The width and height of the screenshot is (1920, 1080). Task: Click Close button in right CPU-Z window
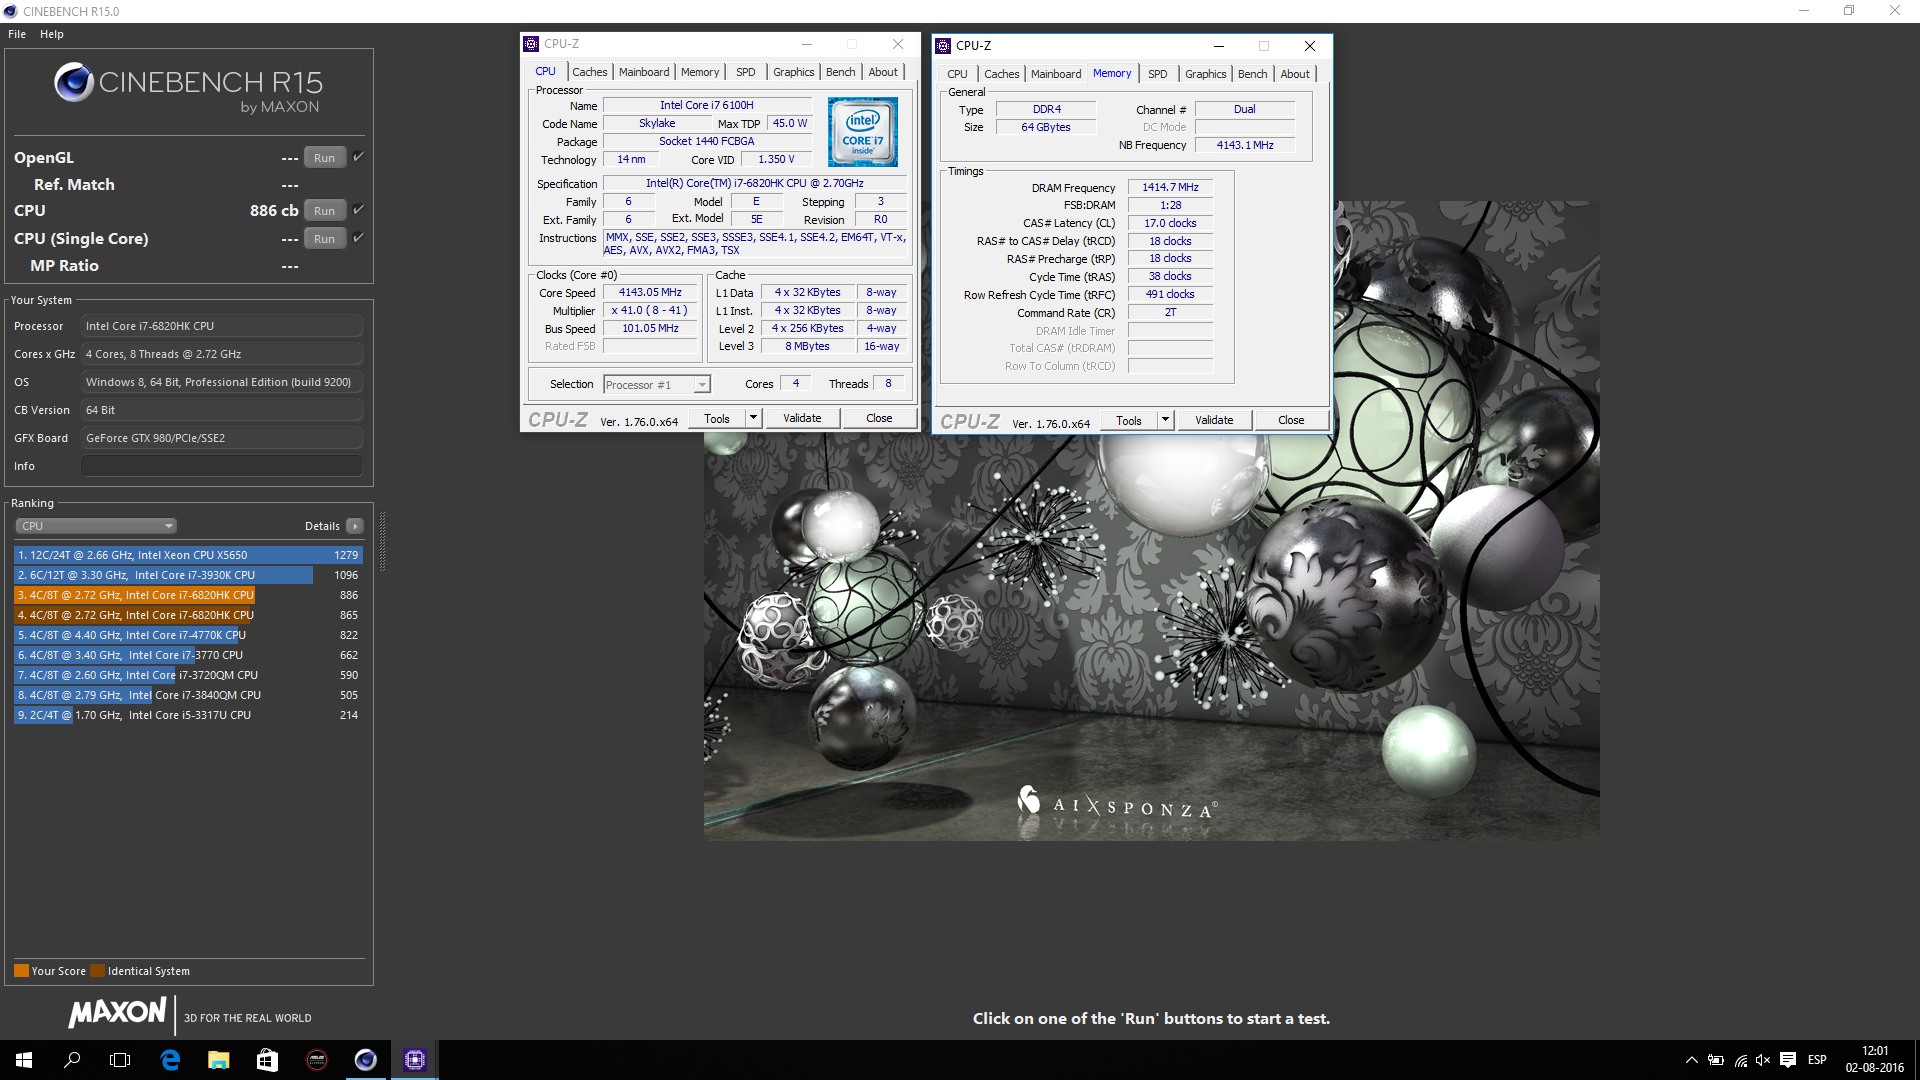click(x=1291, y=421)
